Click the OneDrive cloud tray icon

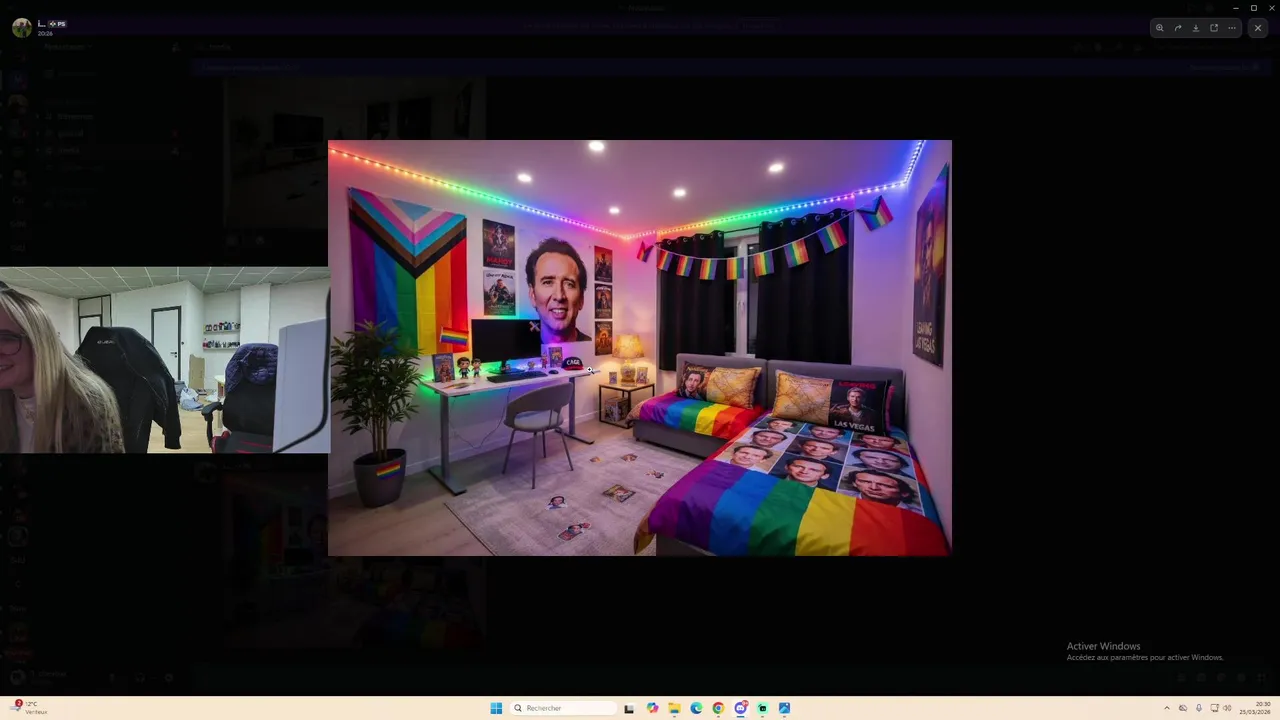(x=1183, y=708)
